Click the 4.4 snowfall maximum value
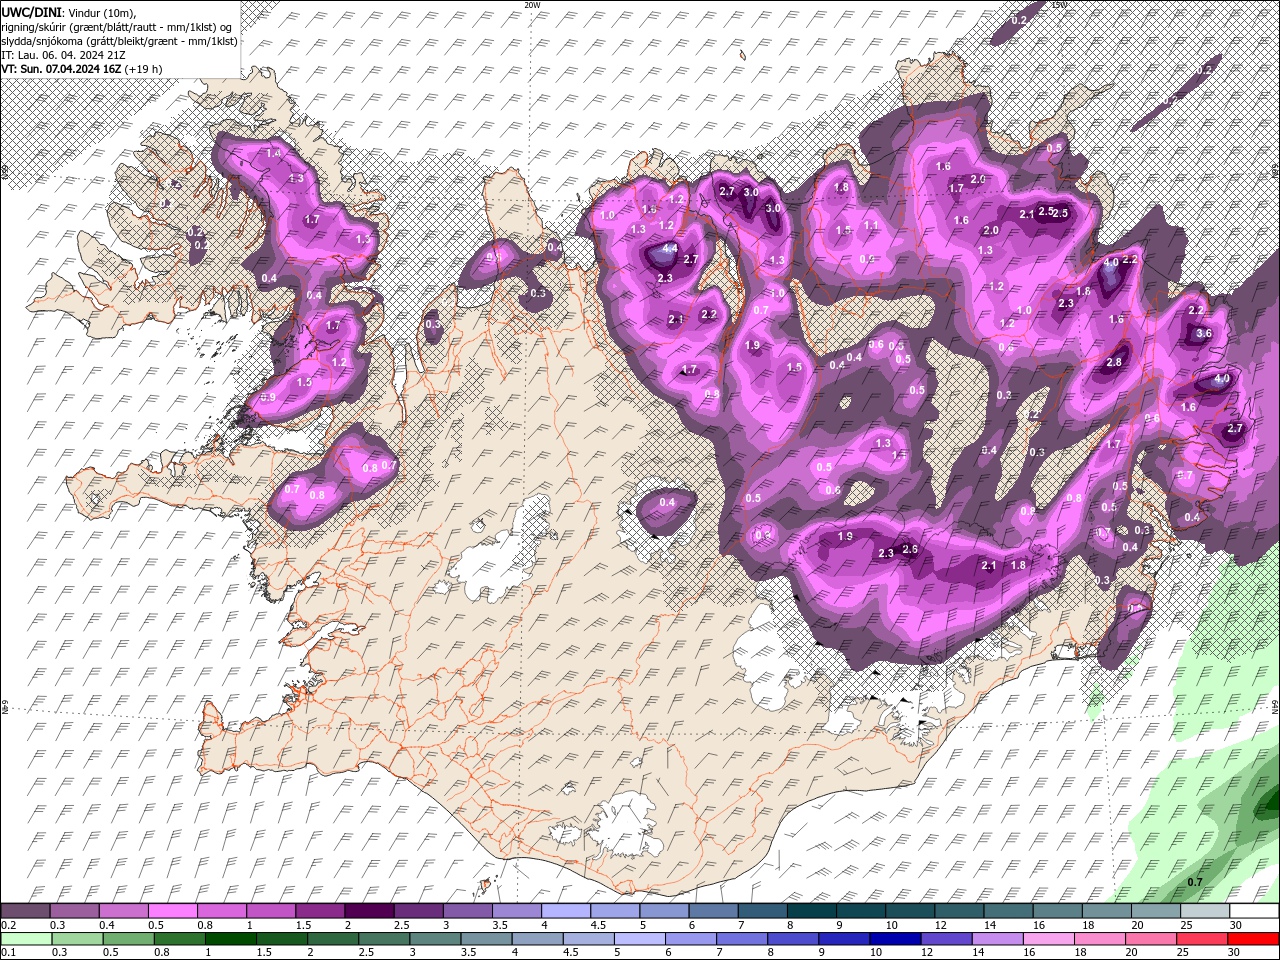The width and height of the screenshot is (1280, 960). click(x=670, y=249)
